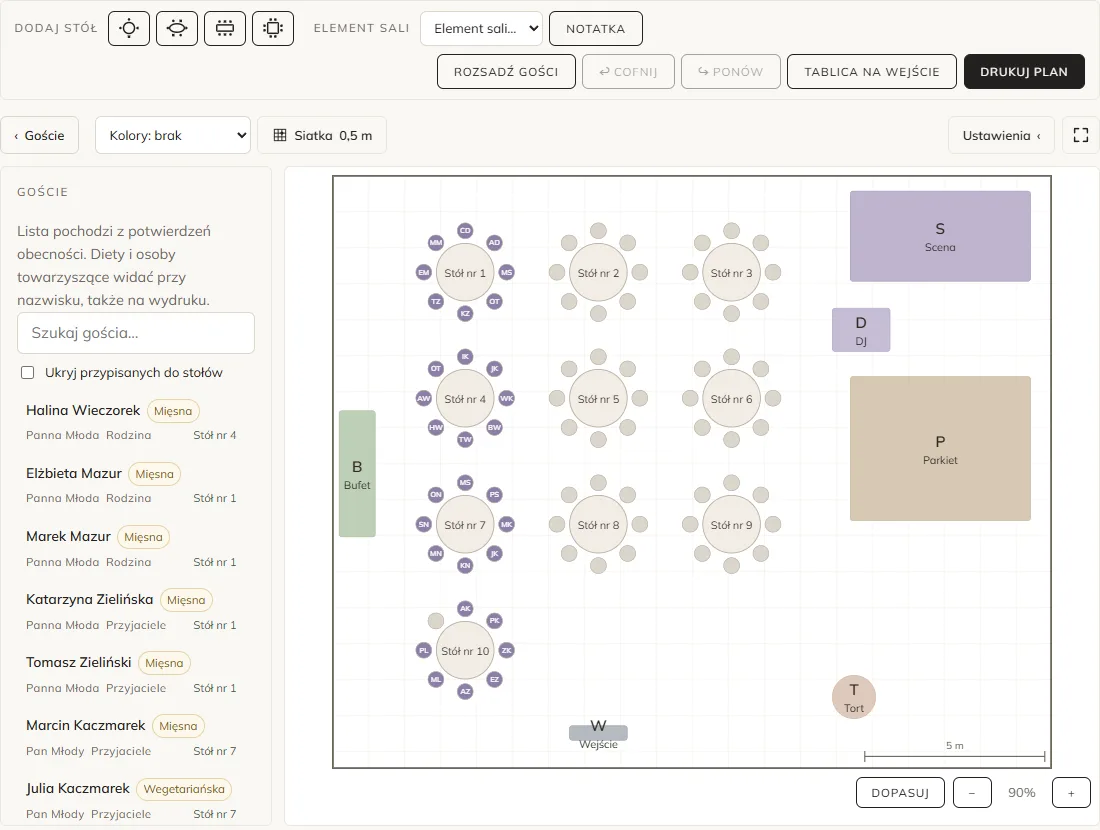Add a round table to the plan

pos(129,28)
